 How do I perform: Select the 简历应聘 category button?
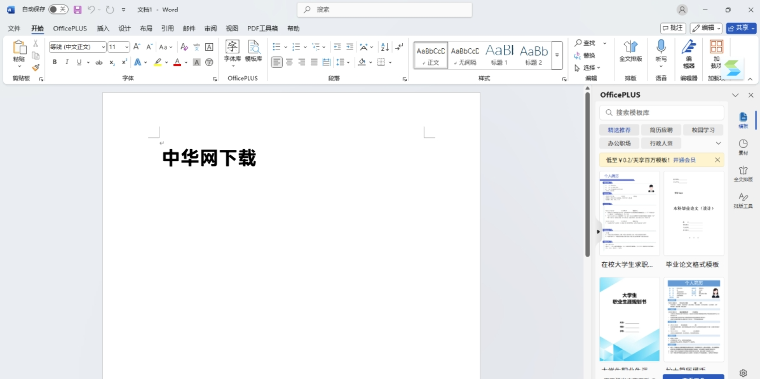tap(660, 130)
